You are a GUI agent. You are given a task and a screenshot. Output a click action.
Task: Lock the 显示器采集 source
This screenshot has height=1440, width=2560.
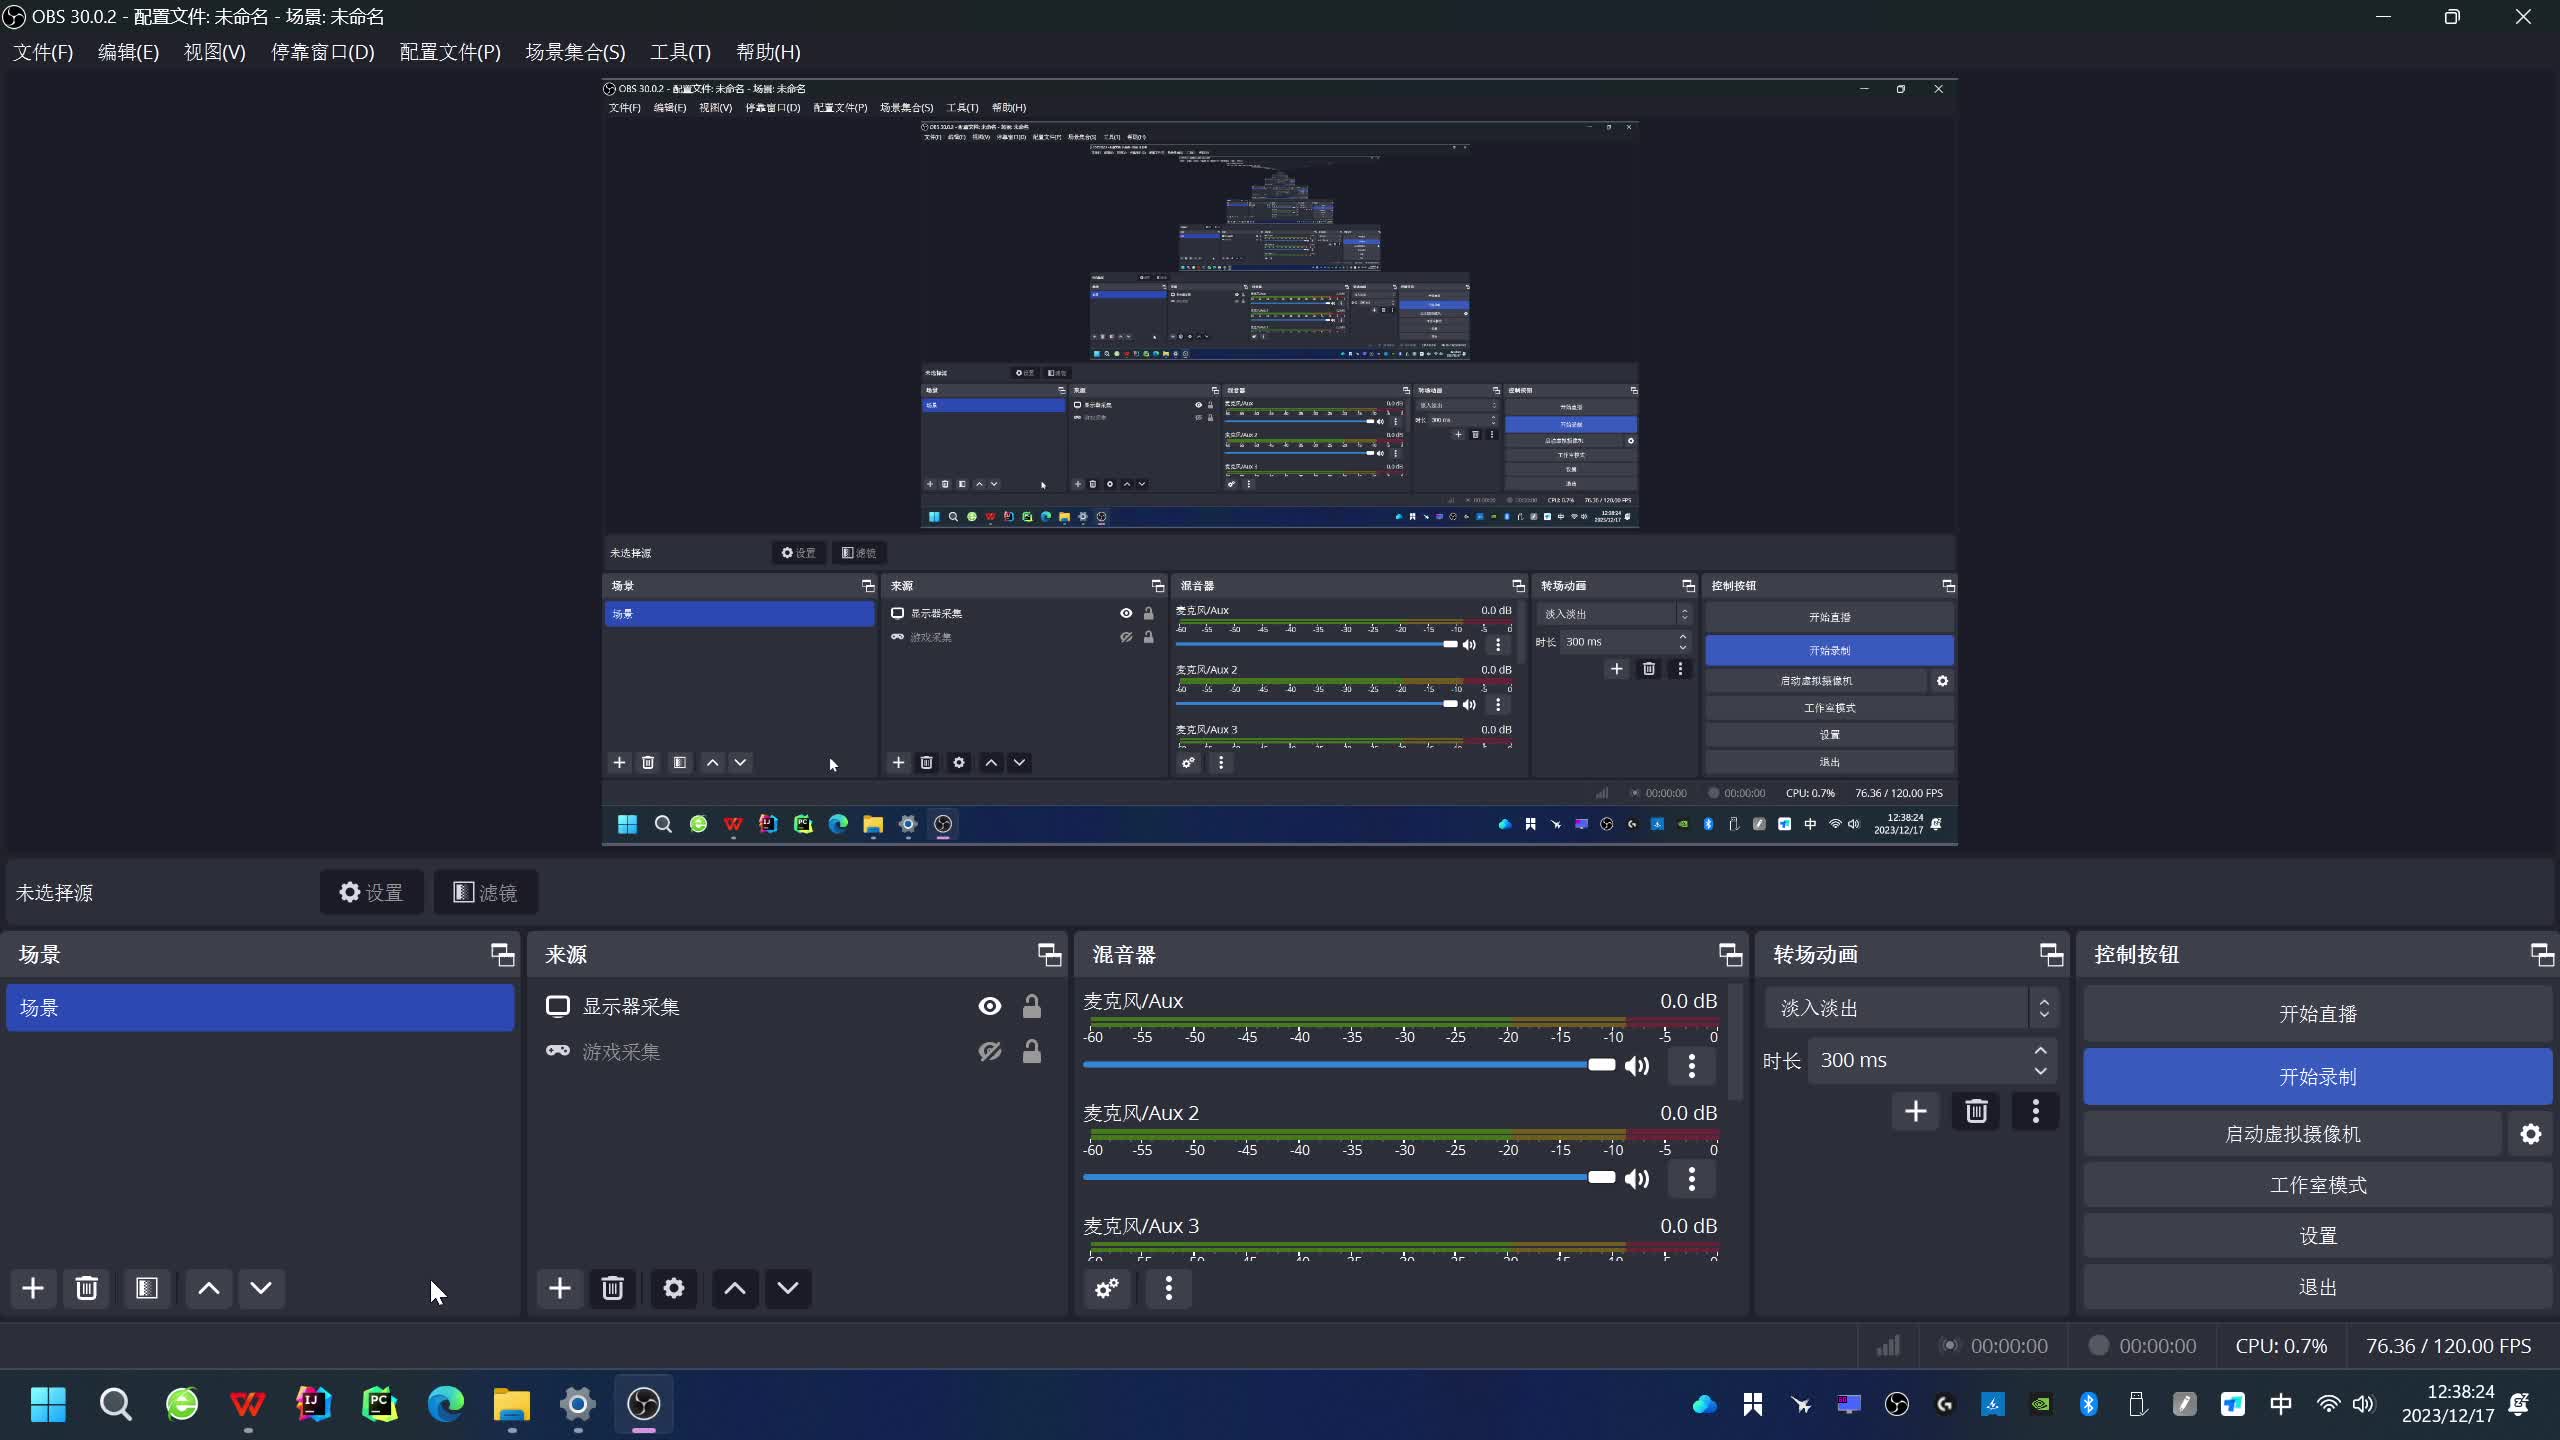[1031, 1006]
